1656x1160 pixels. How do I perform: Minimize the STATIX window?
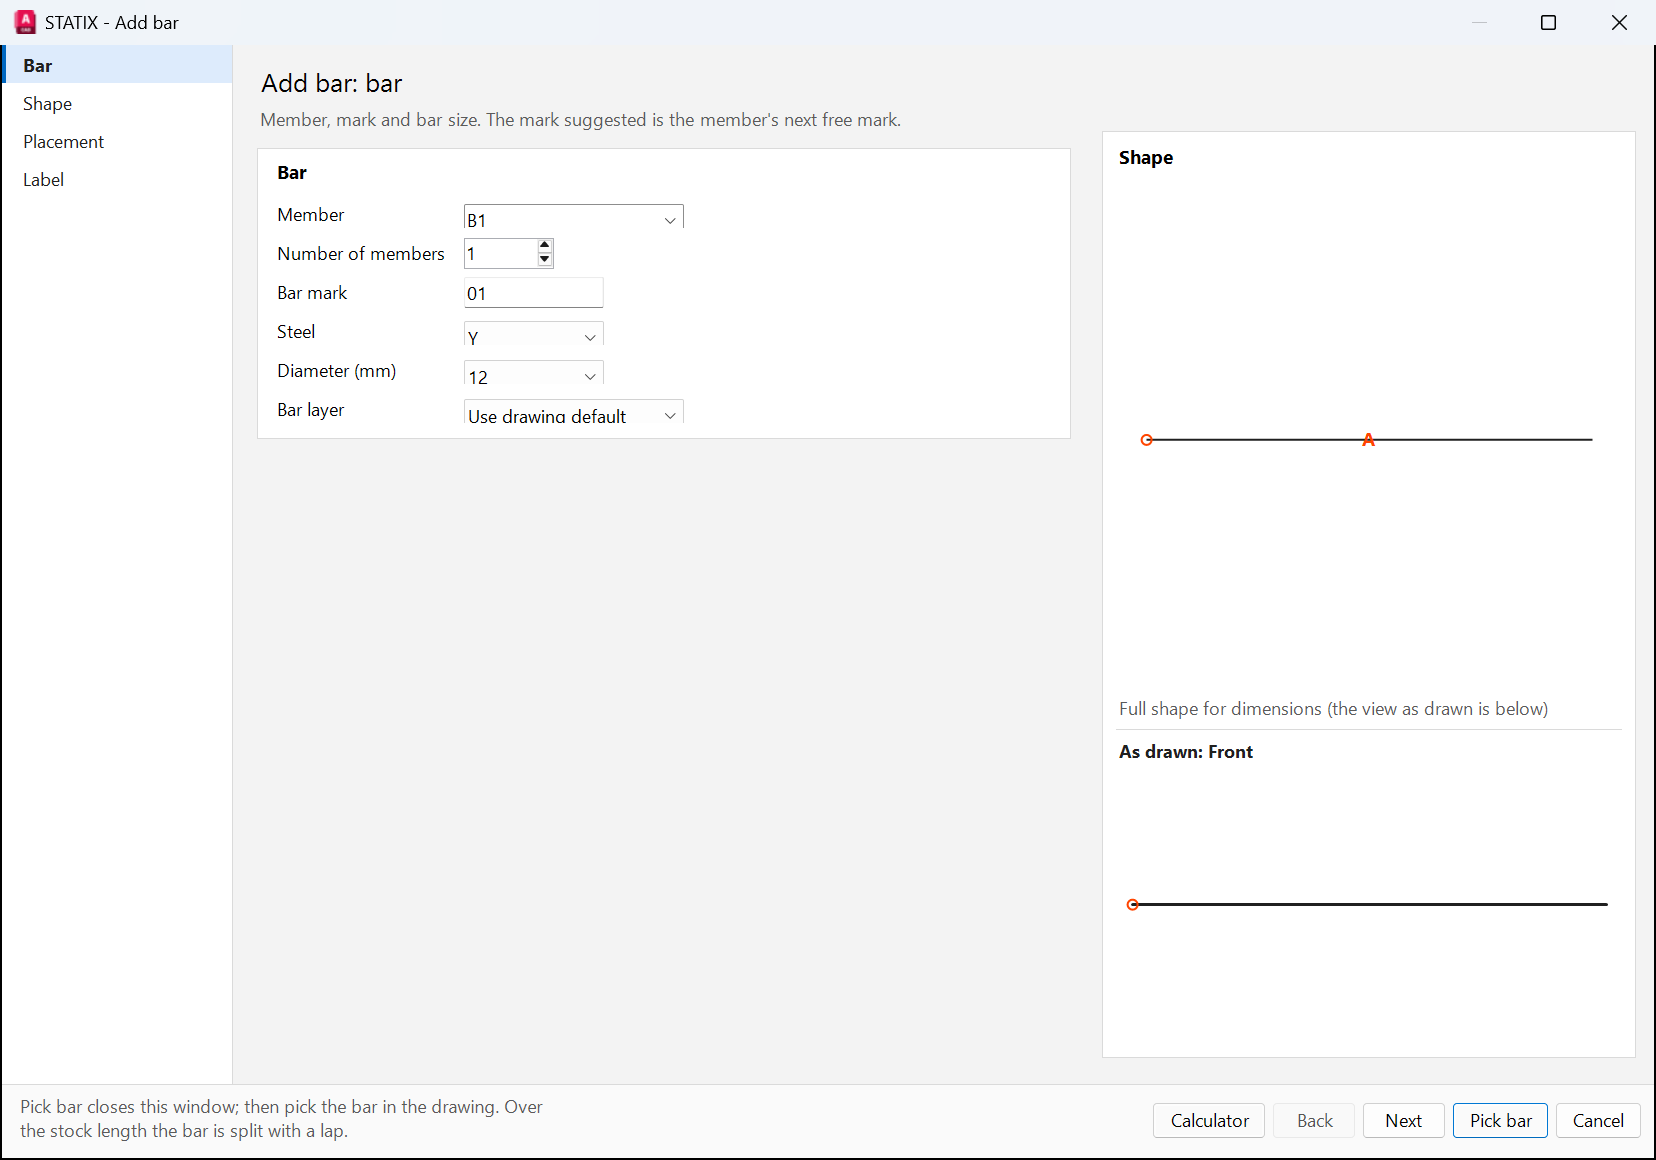pos(1480,22)
